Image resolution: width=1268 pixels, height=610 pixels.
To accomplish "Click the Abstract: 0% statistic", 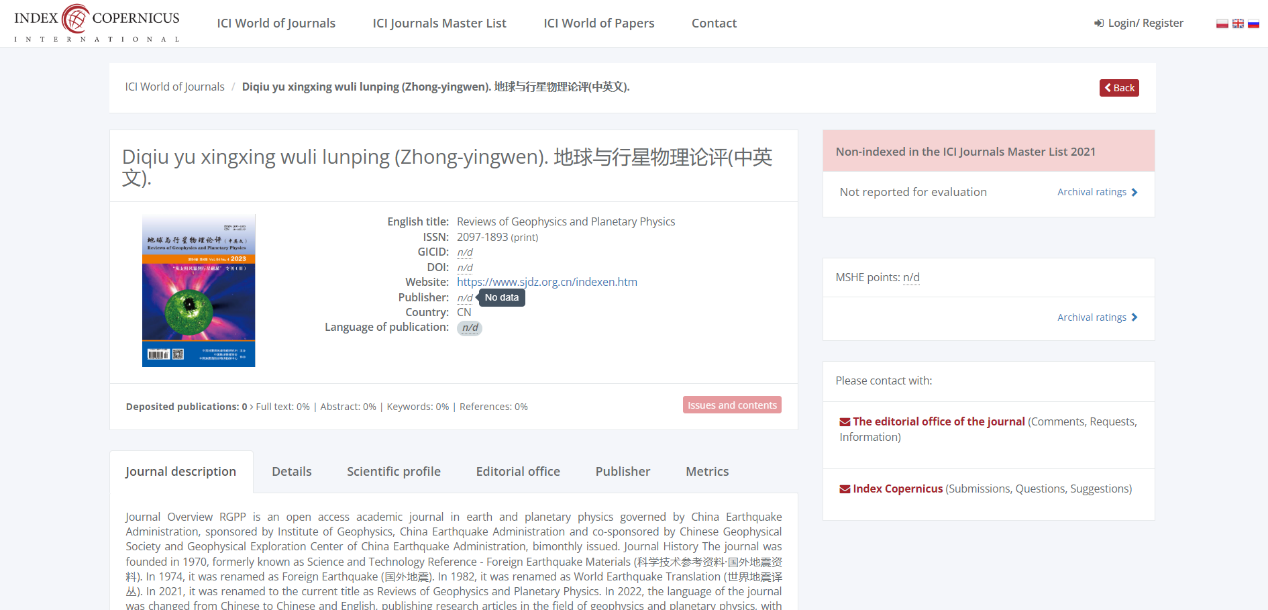I will tap(348, 407).
